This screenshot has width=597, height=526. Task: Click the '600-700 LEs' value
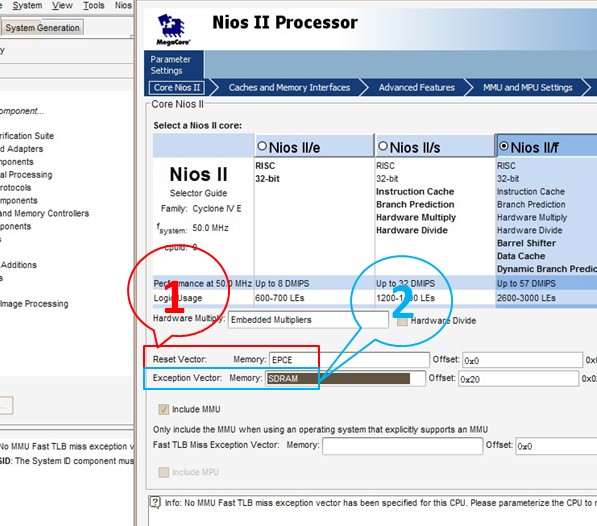[x=280, y=298]
